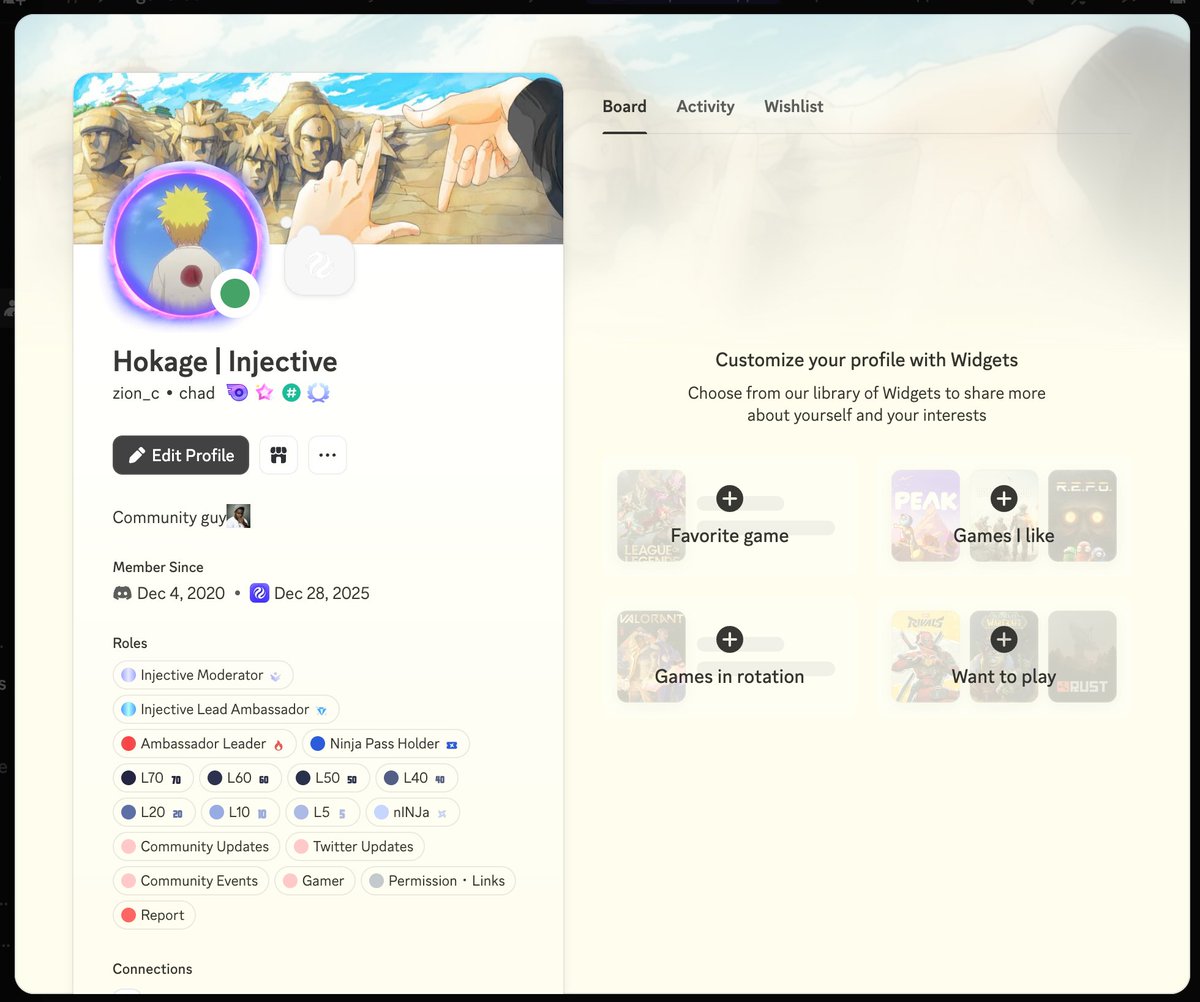Click the Permission · Links role
The image size is (1200, 1002).
click(x=438, y=880)
